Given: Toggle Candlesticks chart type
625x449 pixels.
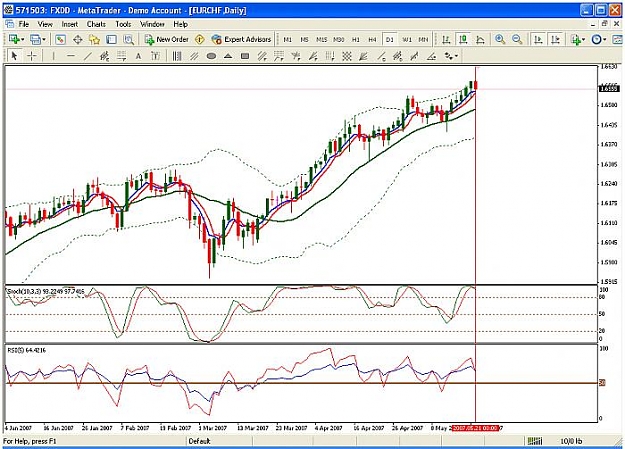Looking at the screenshot, I should [463, 39].
